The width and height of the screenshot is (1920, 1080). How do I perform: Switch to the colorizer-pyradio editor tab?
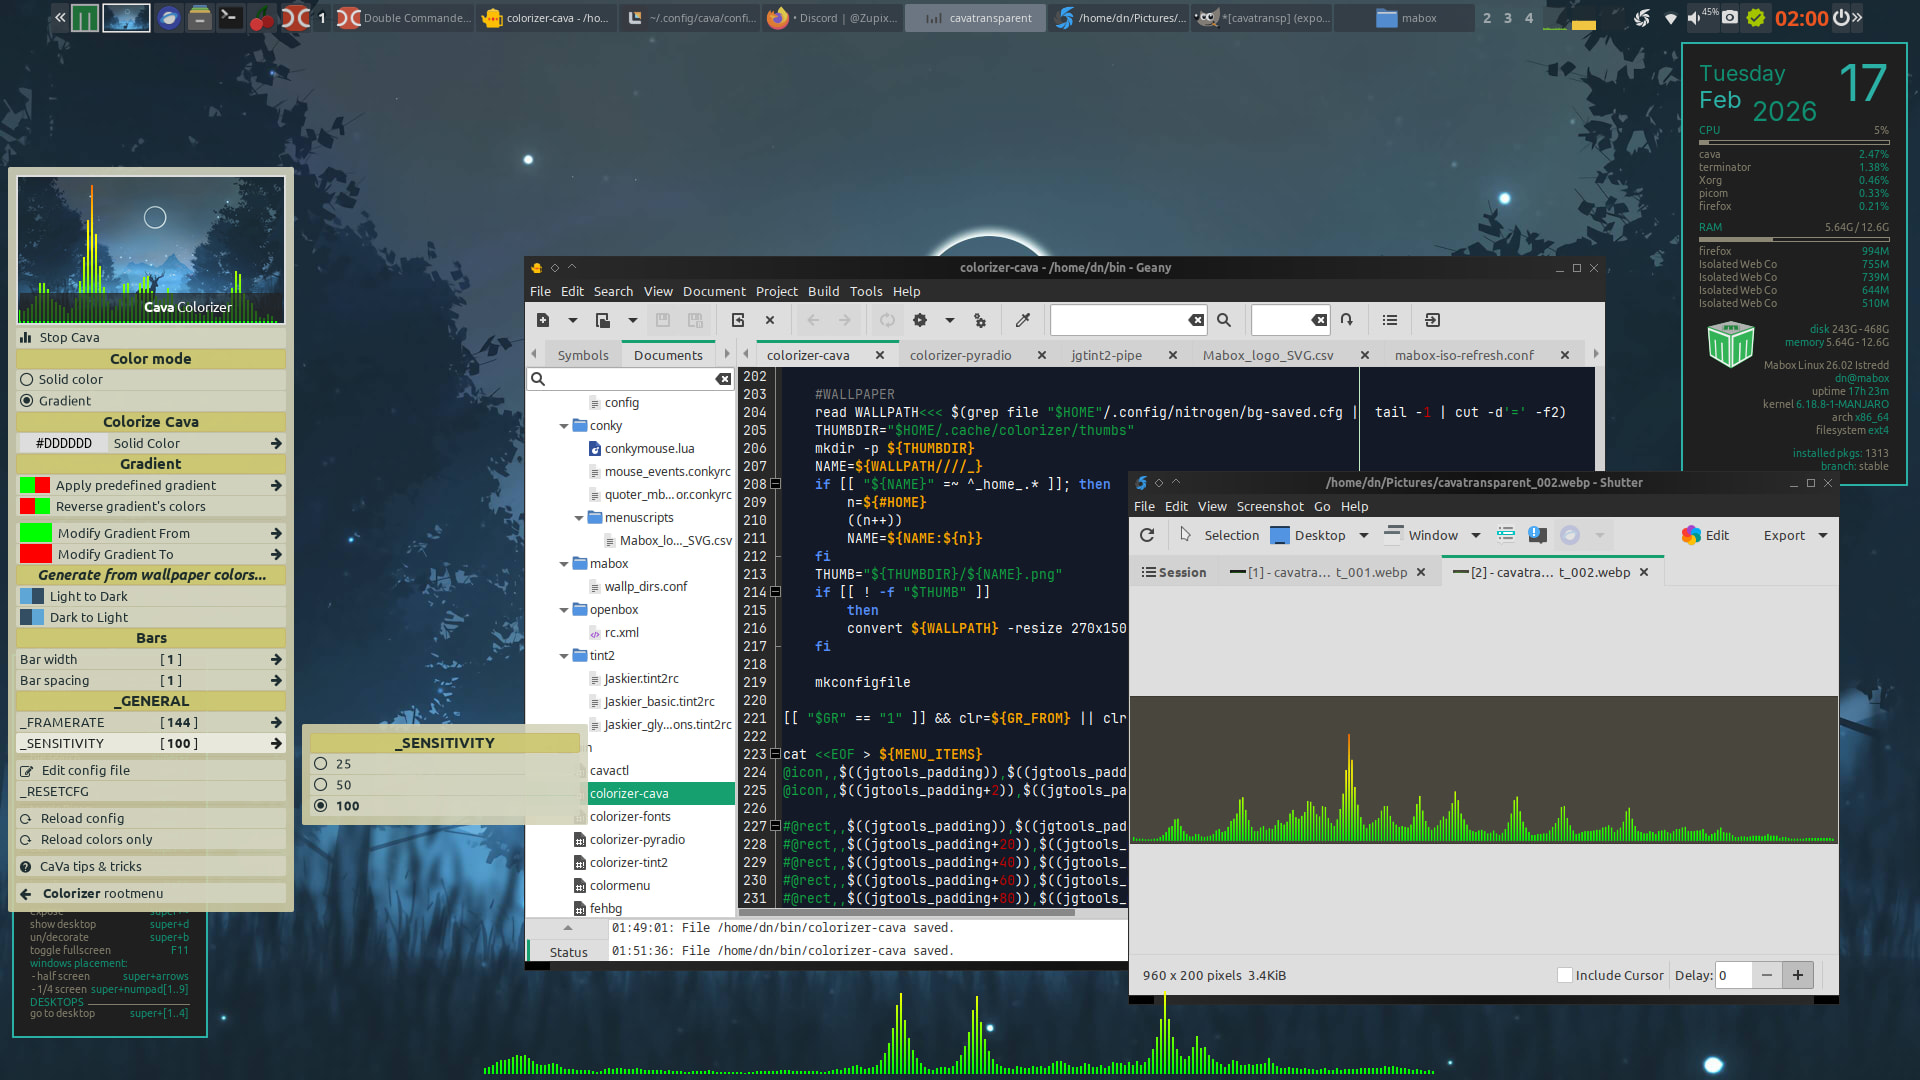coord(960,355)
